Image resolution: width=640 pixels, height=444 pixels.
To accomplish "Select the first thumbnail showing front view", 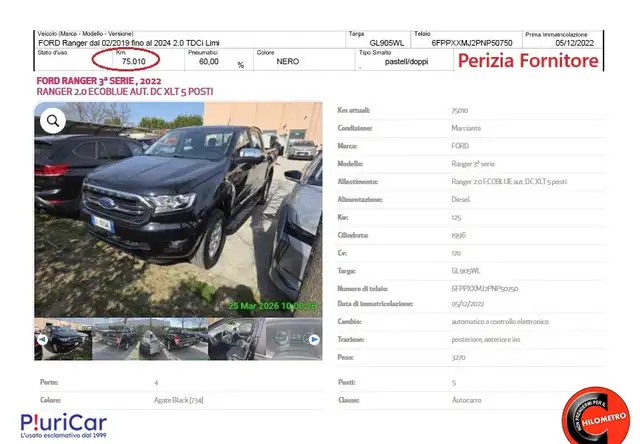I will click(x=63, y=339).
